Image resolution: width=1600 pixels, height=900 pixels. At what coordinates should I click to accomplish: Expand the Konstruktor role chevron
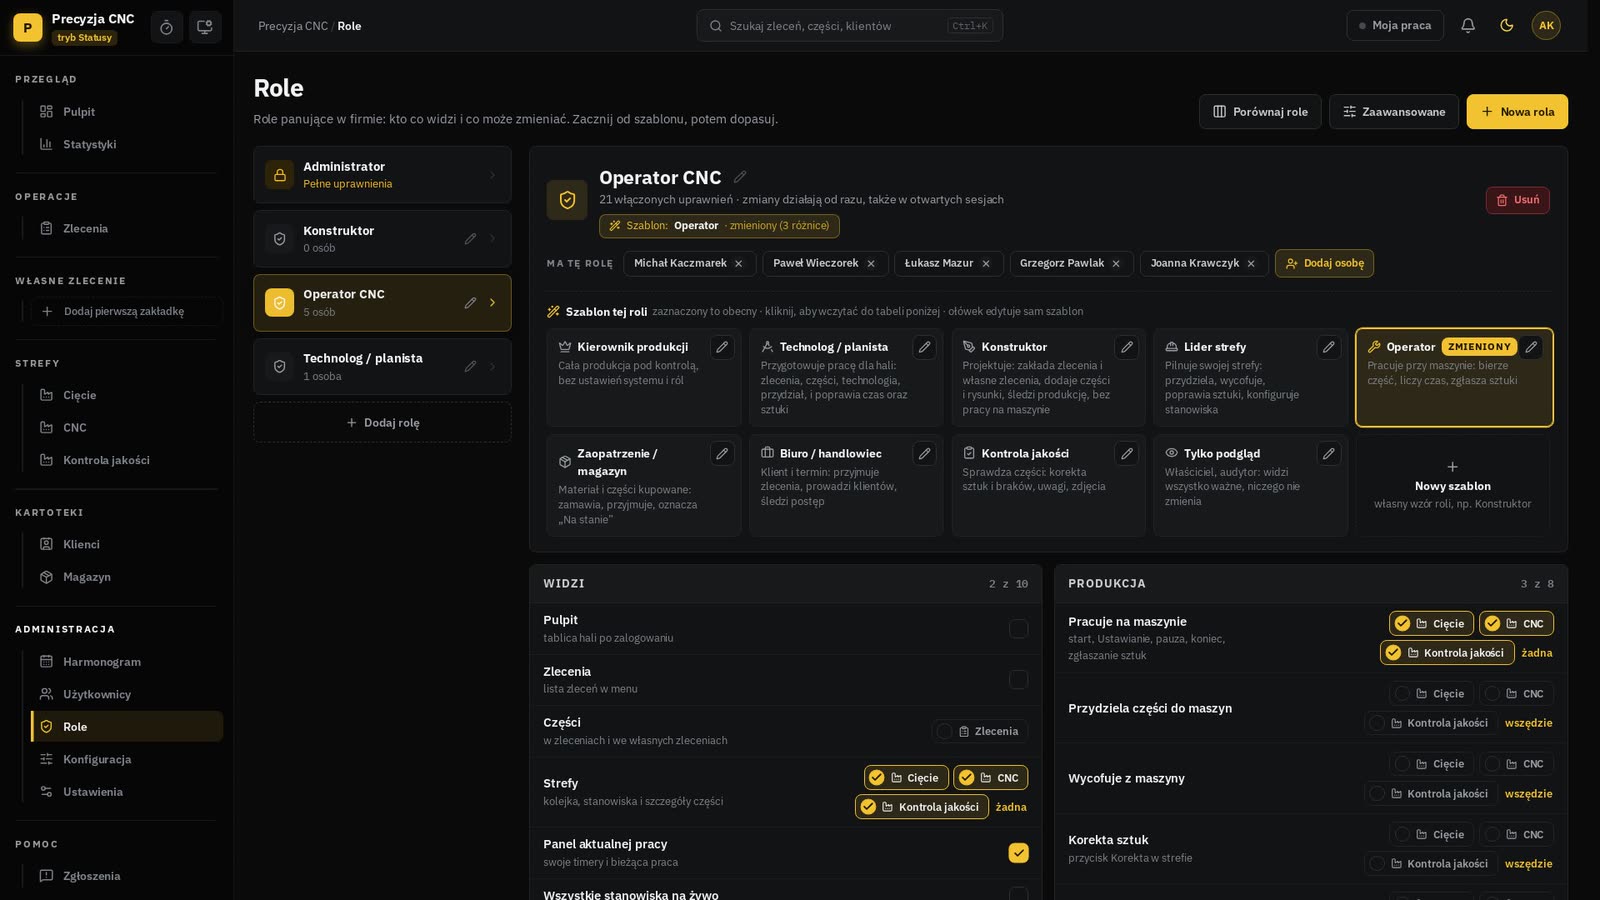(x=492, y=239)
